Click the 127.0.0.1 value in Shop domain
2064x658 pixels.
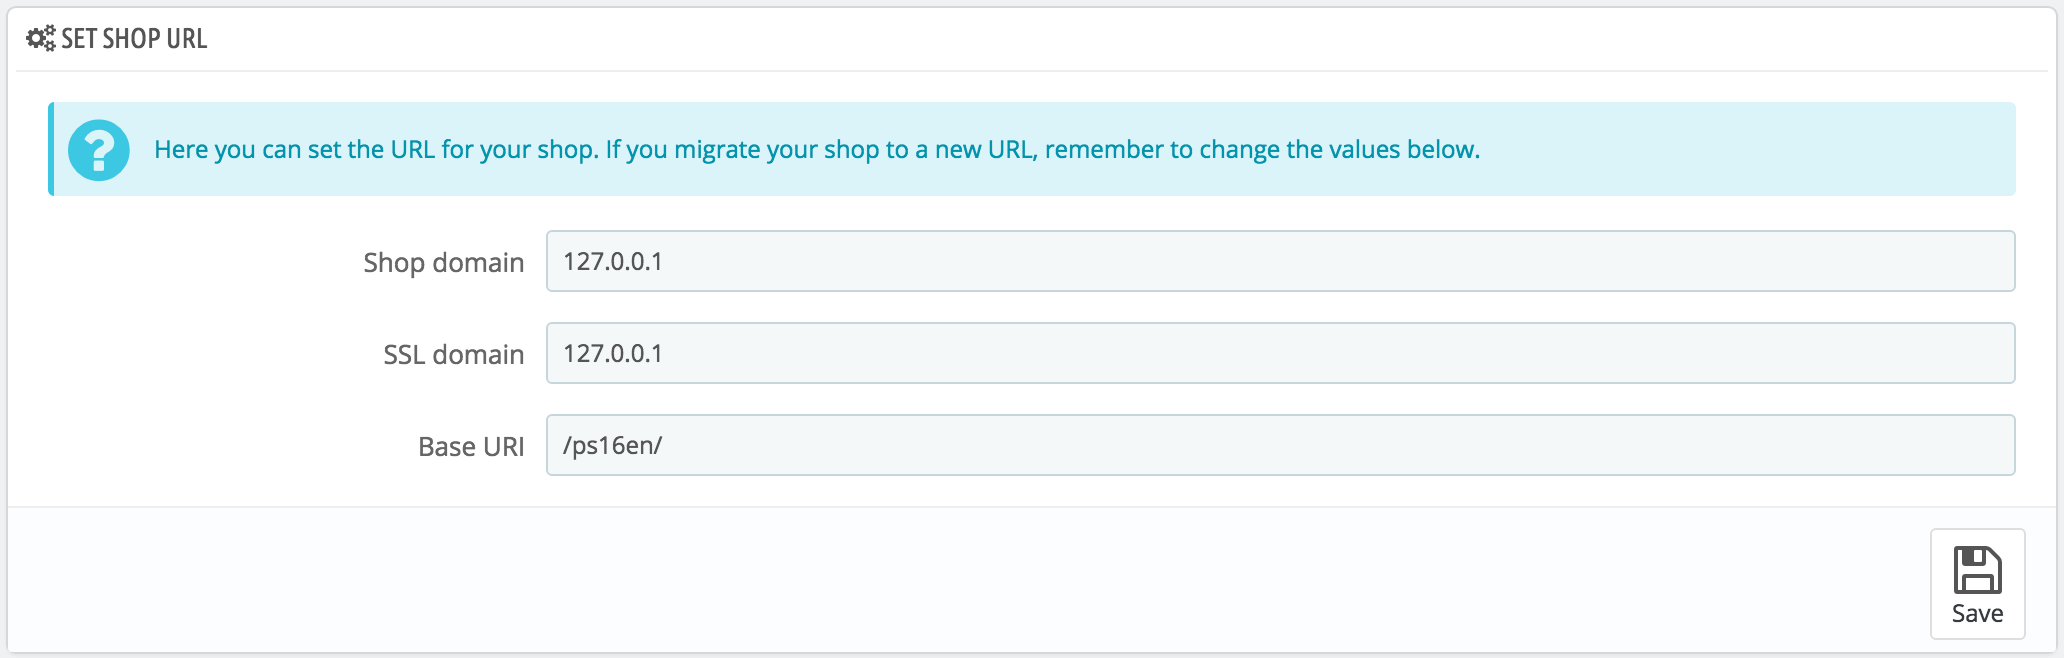(x=613, y=261)
